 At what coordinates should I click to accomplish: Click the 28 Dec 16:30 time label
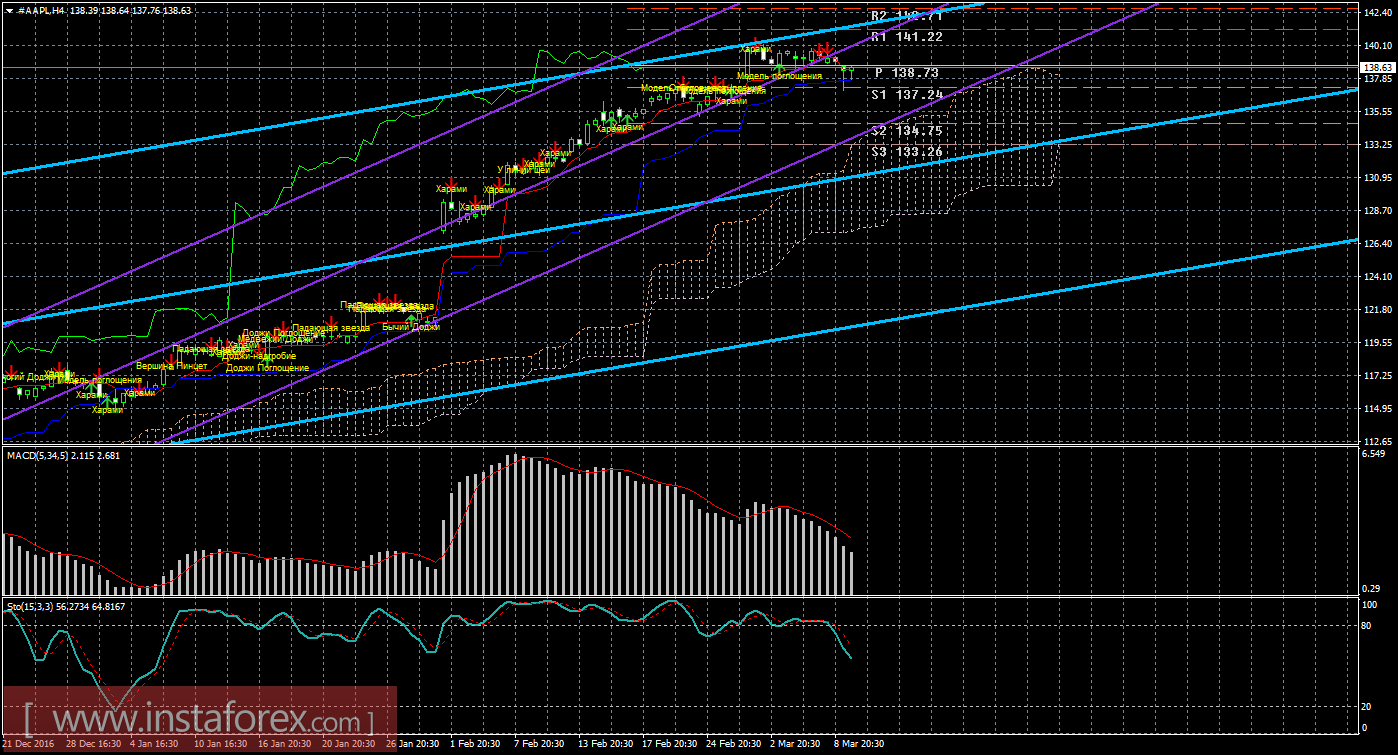tap(94, 744)
